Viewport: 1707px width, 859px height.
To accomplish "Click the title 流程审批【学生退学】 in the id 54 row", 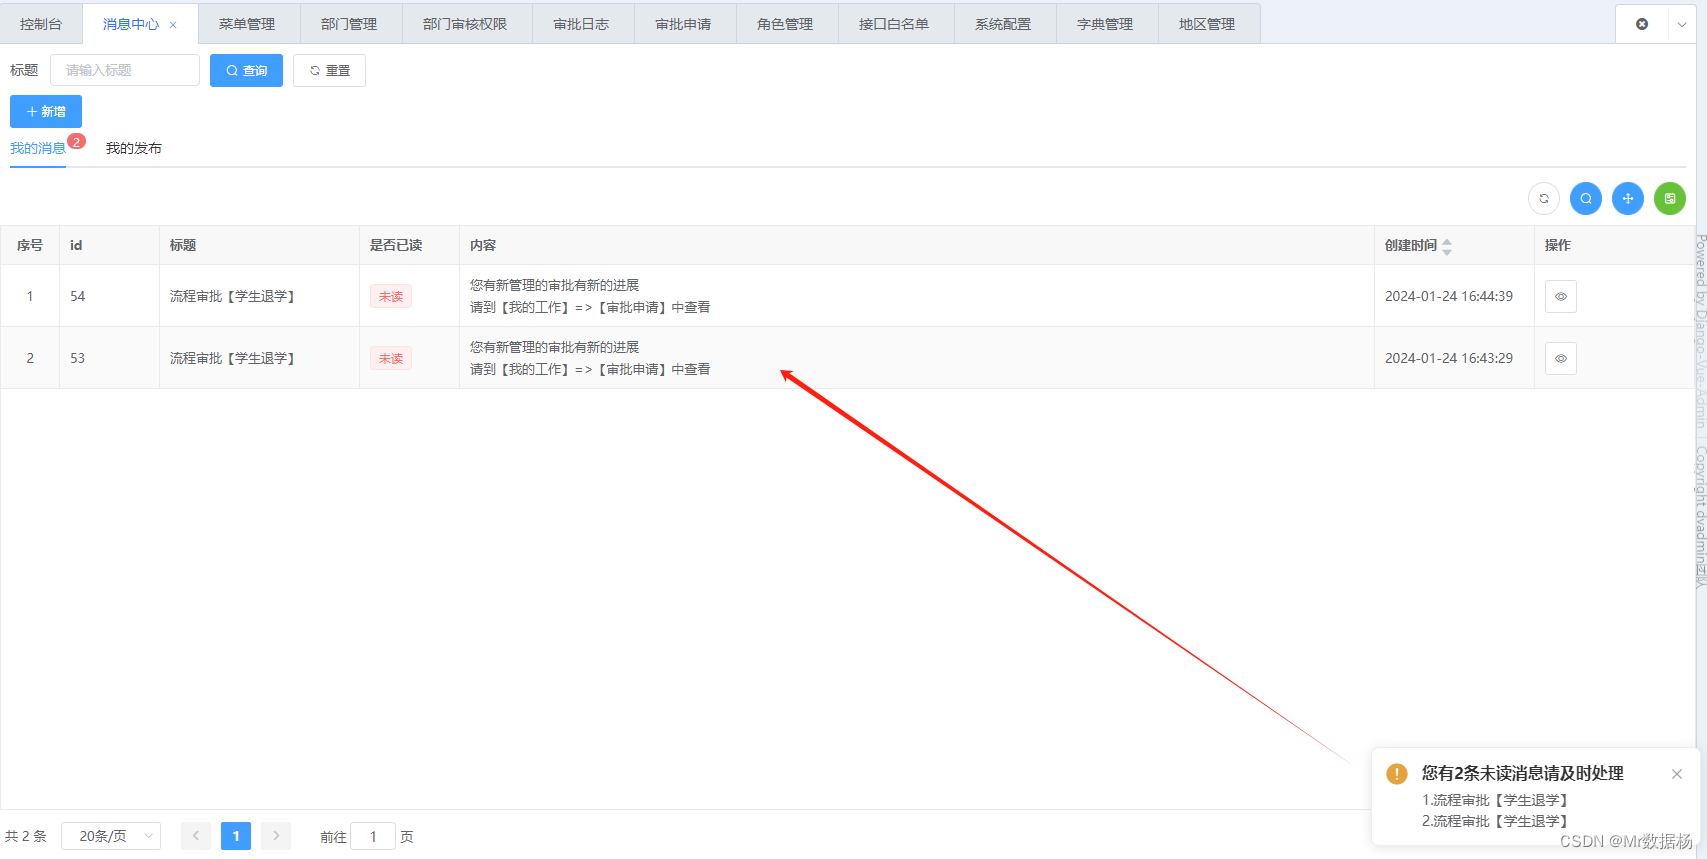I will [232, 296].
